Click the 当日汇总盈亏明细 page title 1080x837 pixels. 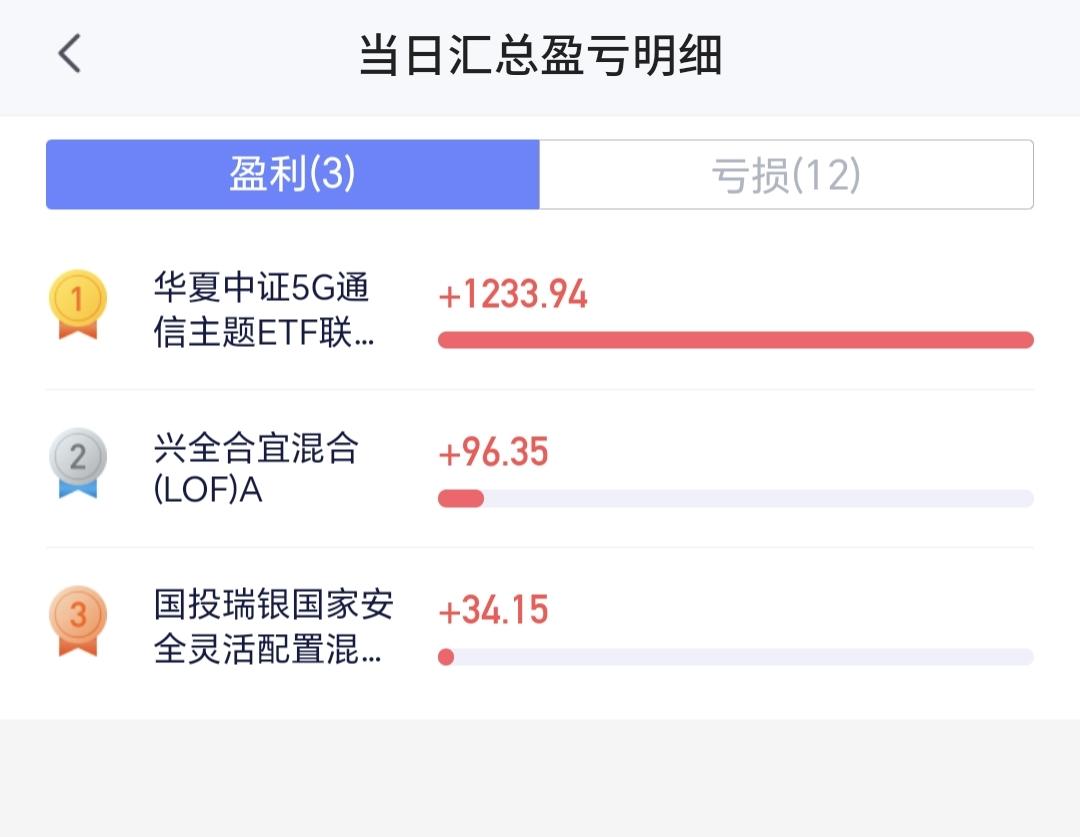(540, 55)
